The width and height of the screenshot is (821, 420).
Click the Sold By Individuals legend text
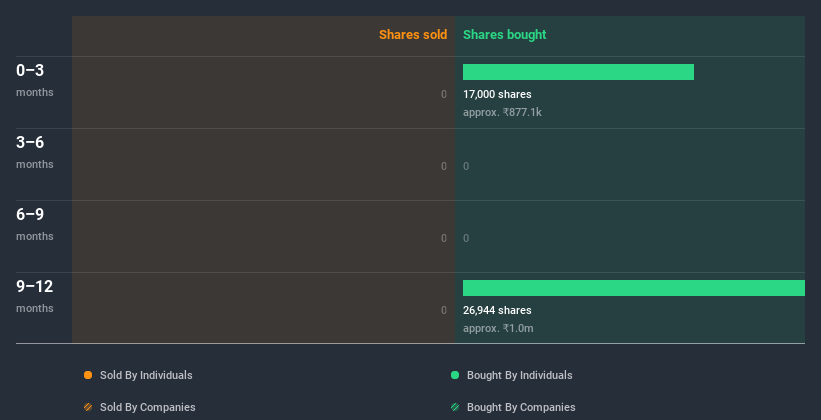146,375
